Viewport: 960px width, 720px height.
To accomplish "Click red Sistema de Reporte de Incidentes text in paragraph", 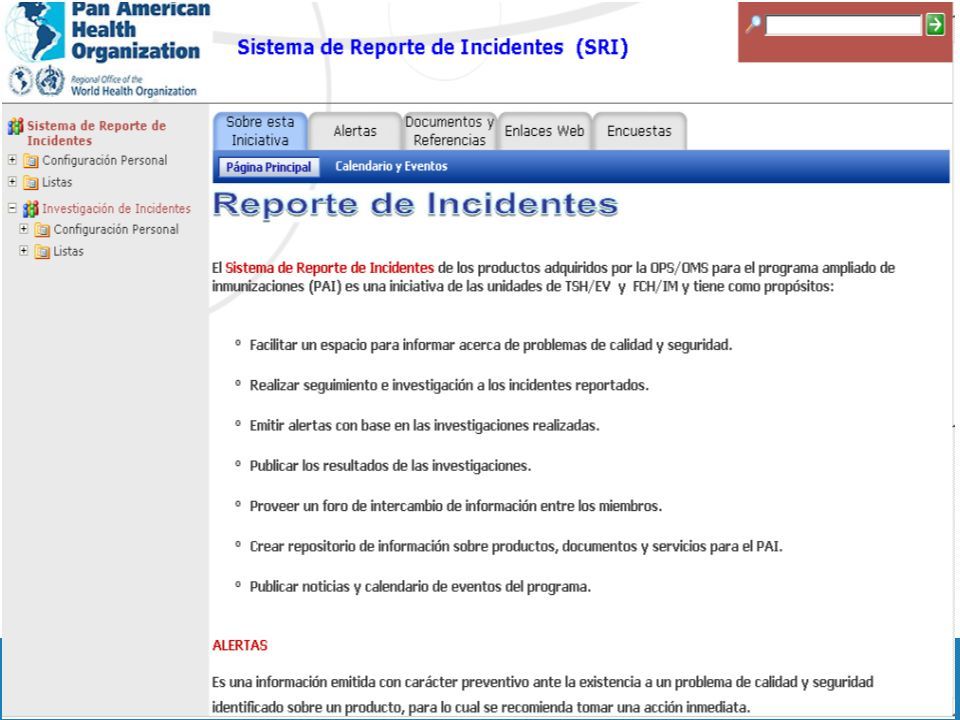I will (x=329, y=268).
